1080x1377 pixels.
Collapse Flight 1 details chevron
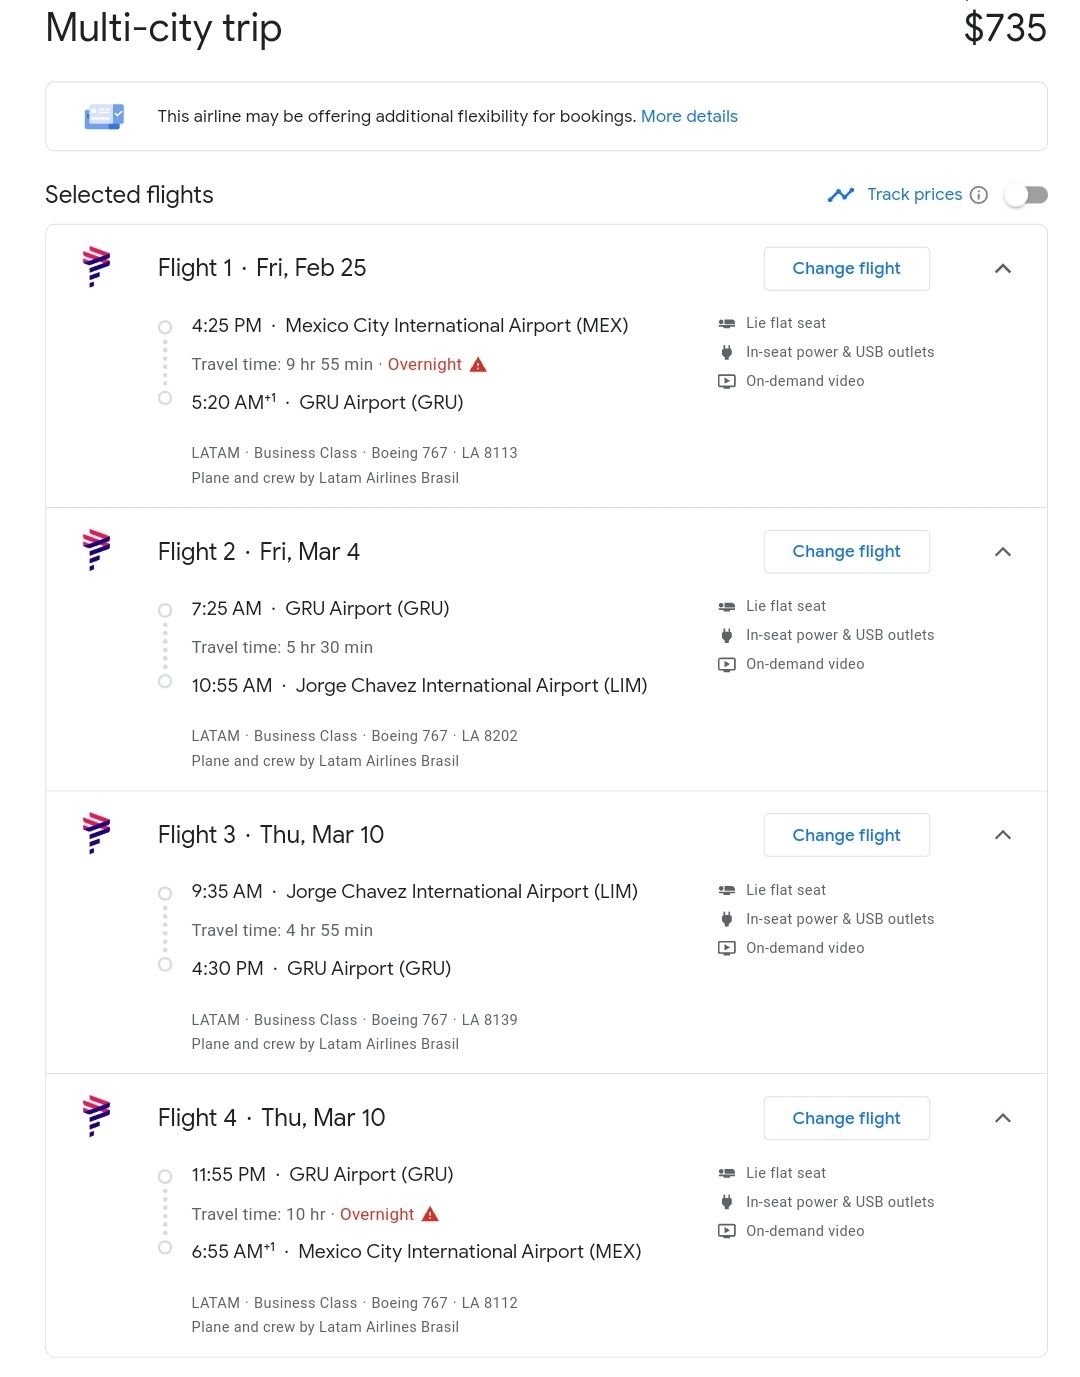point(1003,269)
